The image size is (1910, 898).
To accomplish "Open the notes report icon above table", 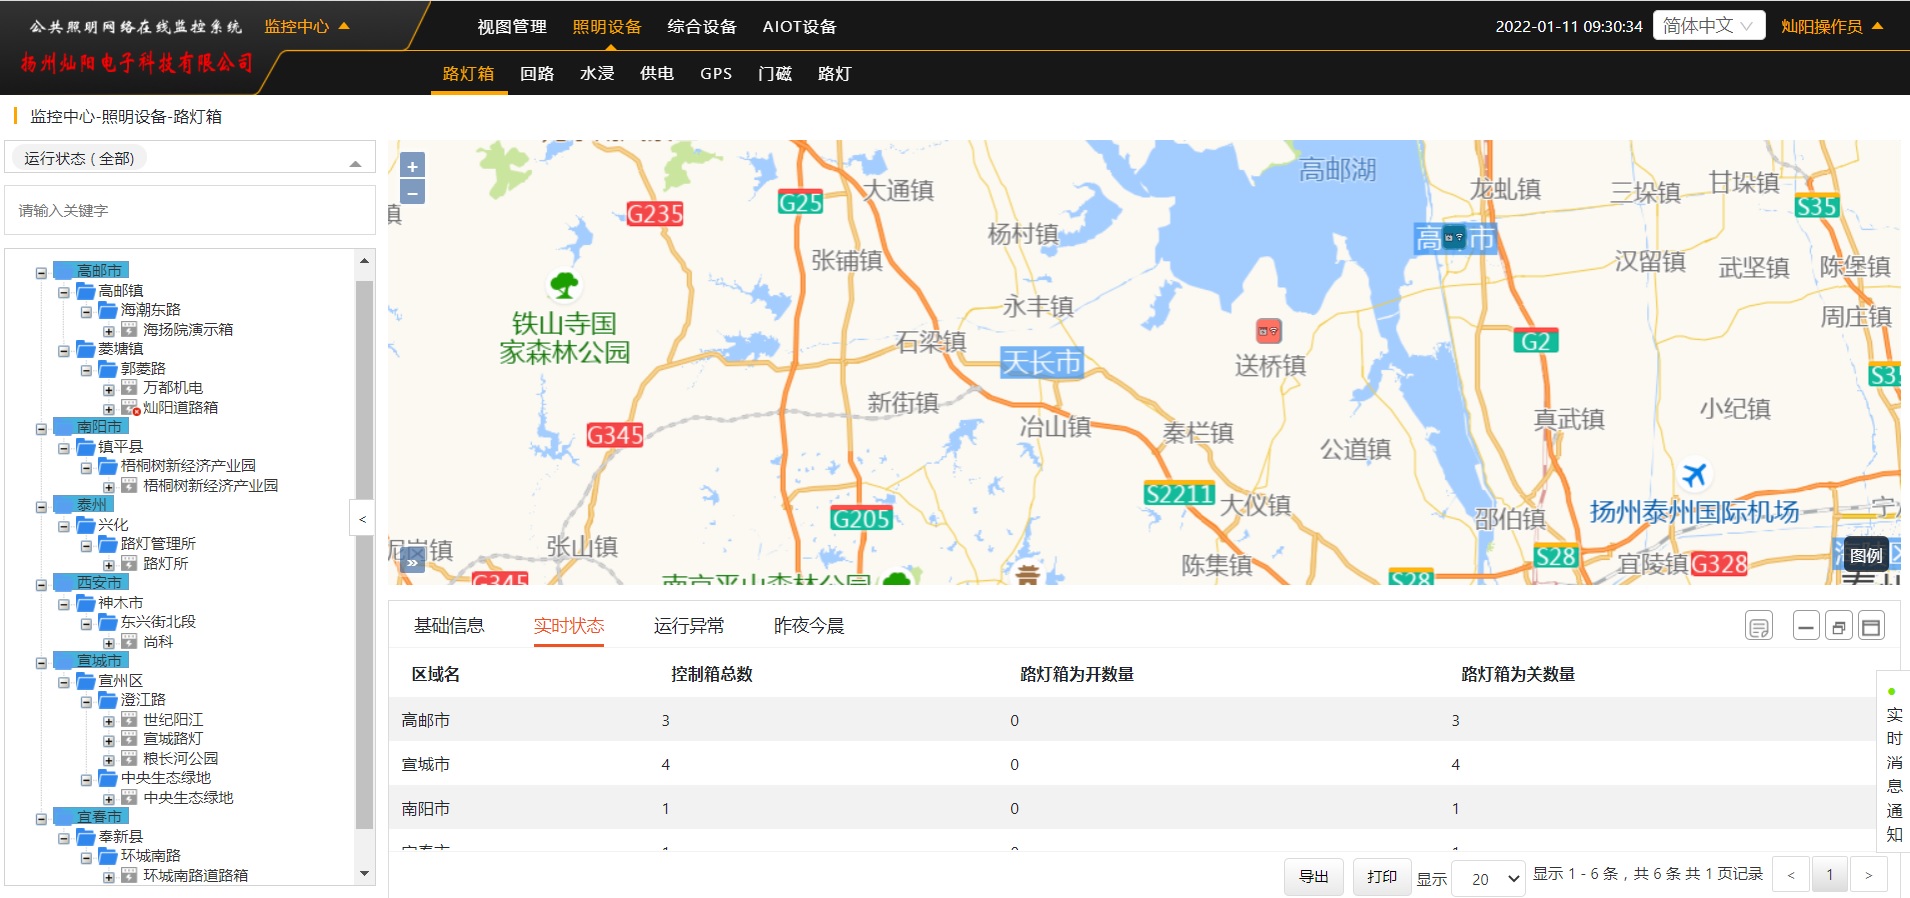I will tap(1758, 627).
